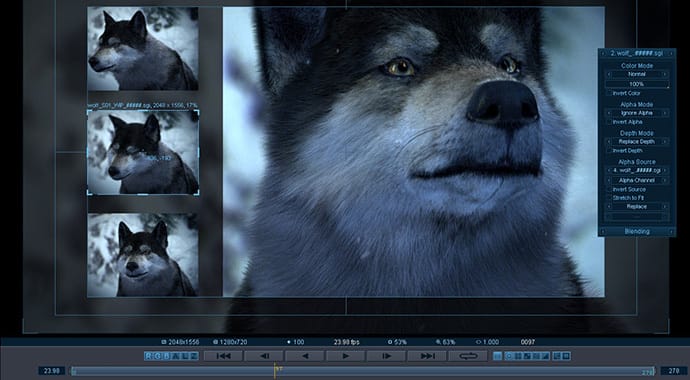This screenshot has width=690, height=380.
Task: Play the sequence forward
Action: [x=346, y=356]
